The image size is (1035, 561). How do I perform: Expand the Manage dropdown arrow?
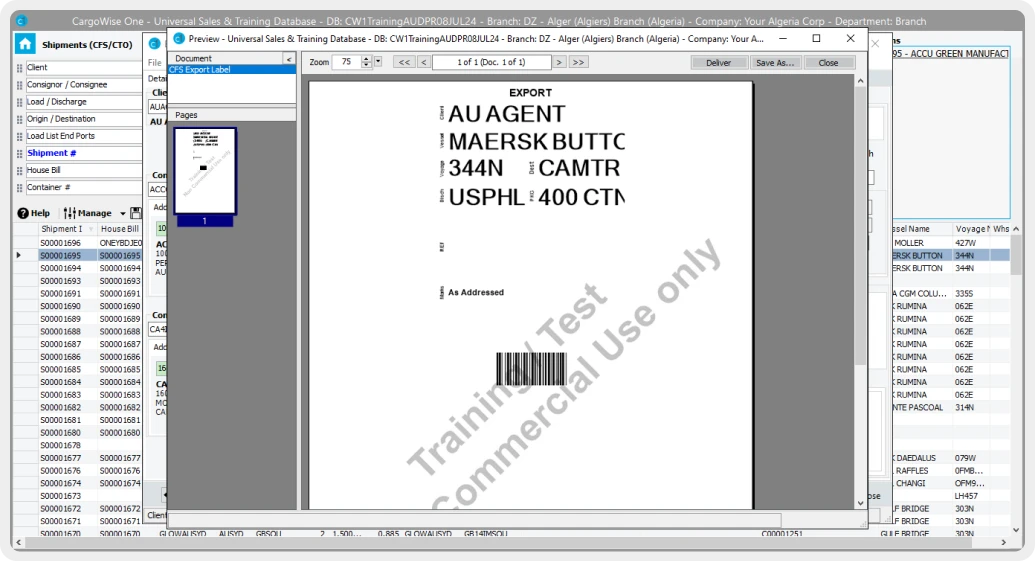[x=123, y=213]
